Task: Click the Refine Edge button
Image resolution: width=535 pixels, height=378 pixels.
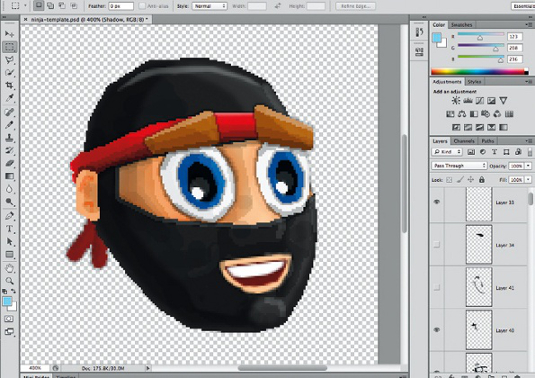Action: click(355, 6)
